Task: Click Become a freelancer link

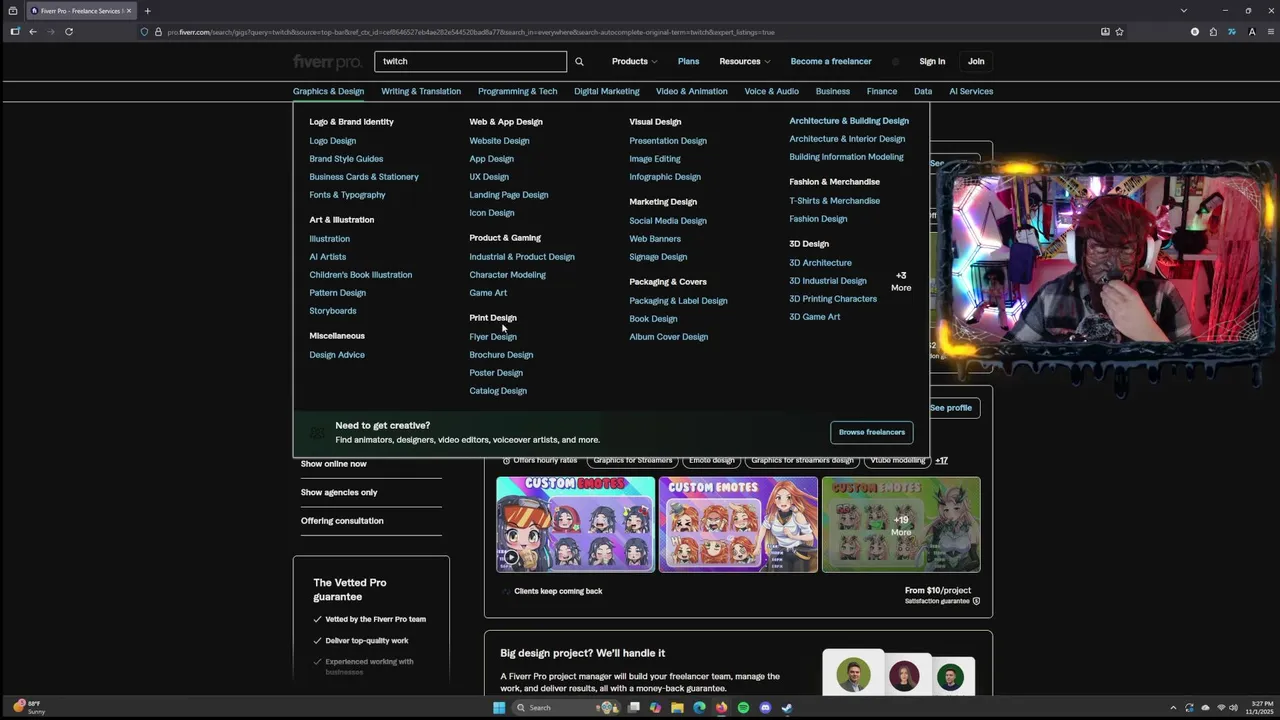Action: click(831, 62)
